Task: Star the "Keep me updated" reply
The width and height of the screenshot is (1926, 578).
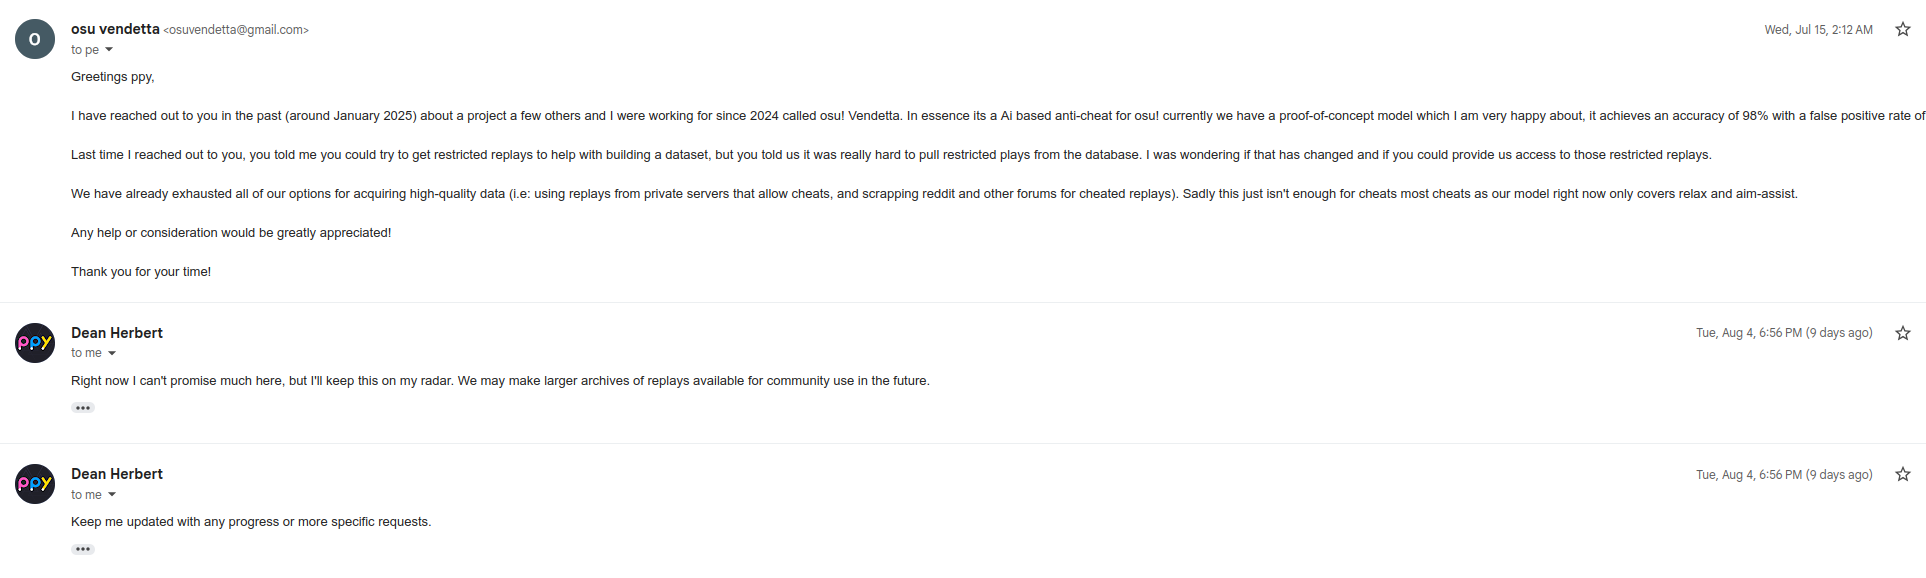Action: coord(1903,474)
